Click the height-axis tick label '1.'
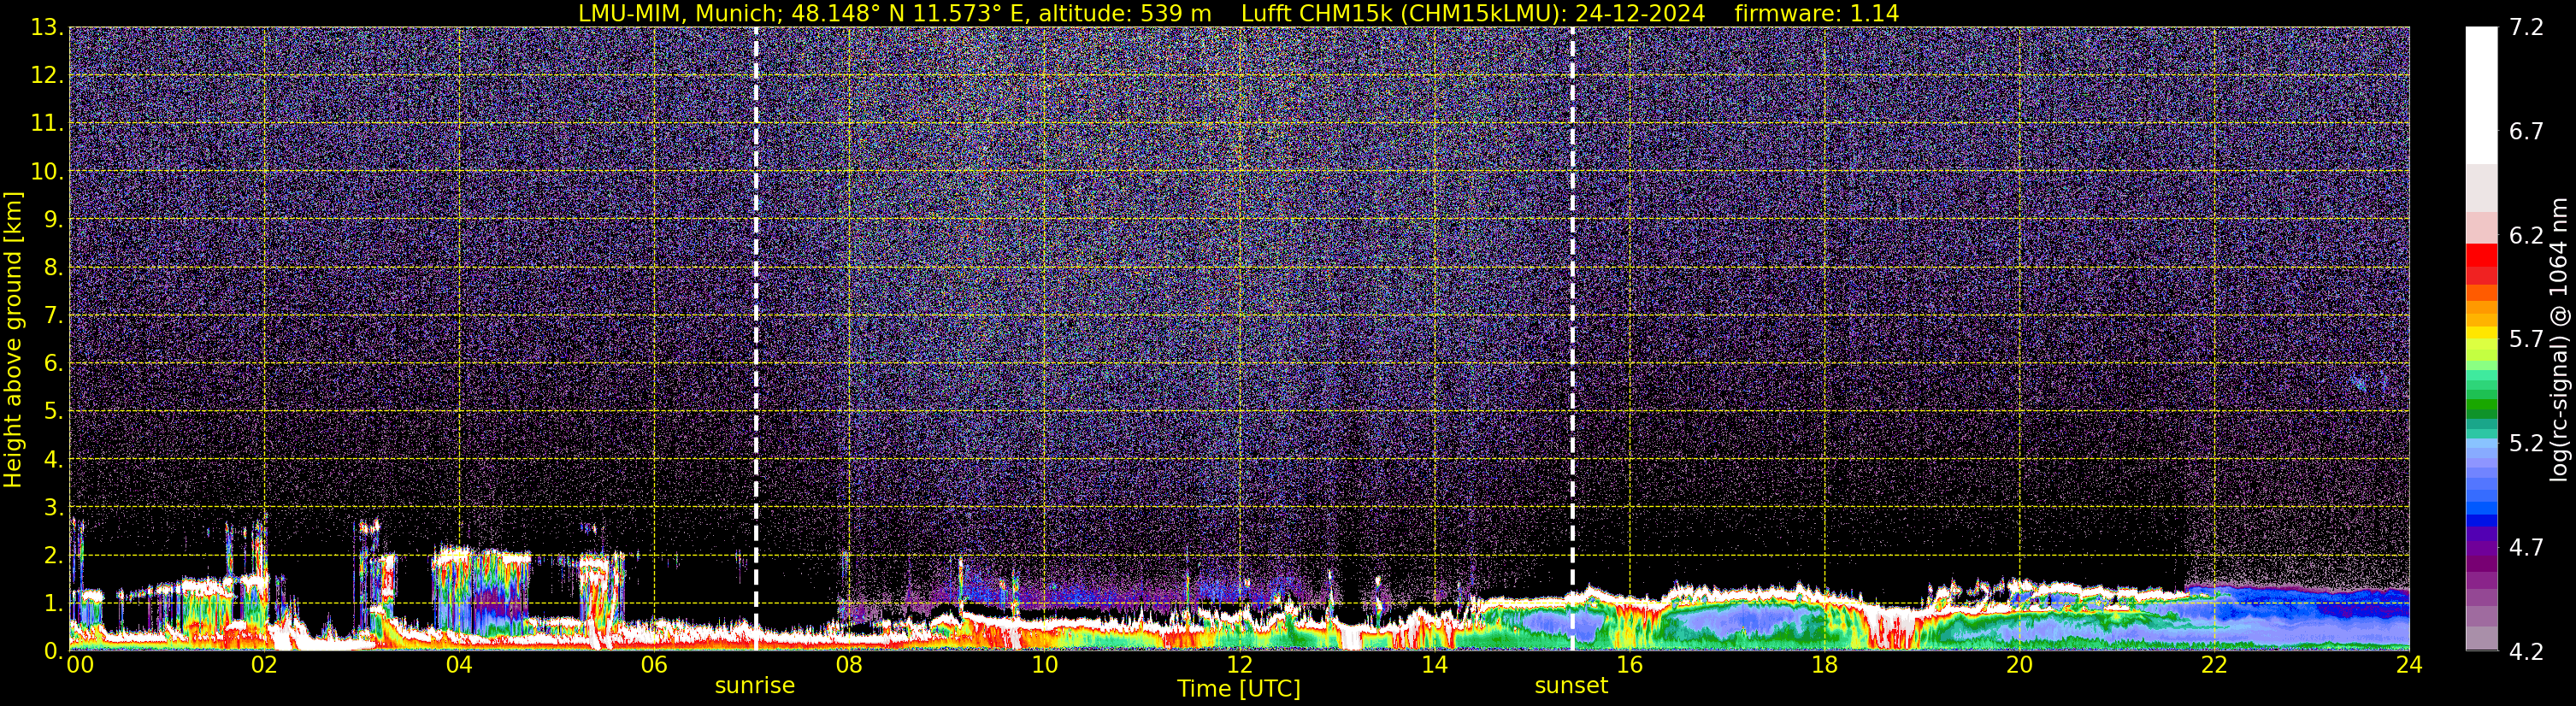2576x706 pixels. click(53, 604)
